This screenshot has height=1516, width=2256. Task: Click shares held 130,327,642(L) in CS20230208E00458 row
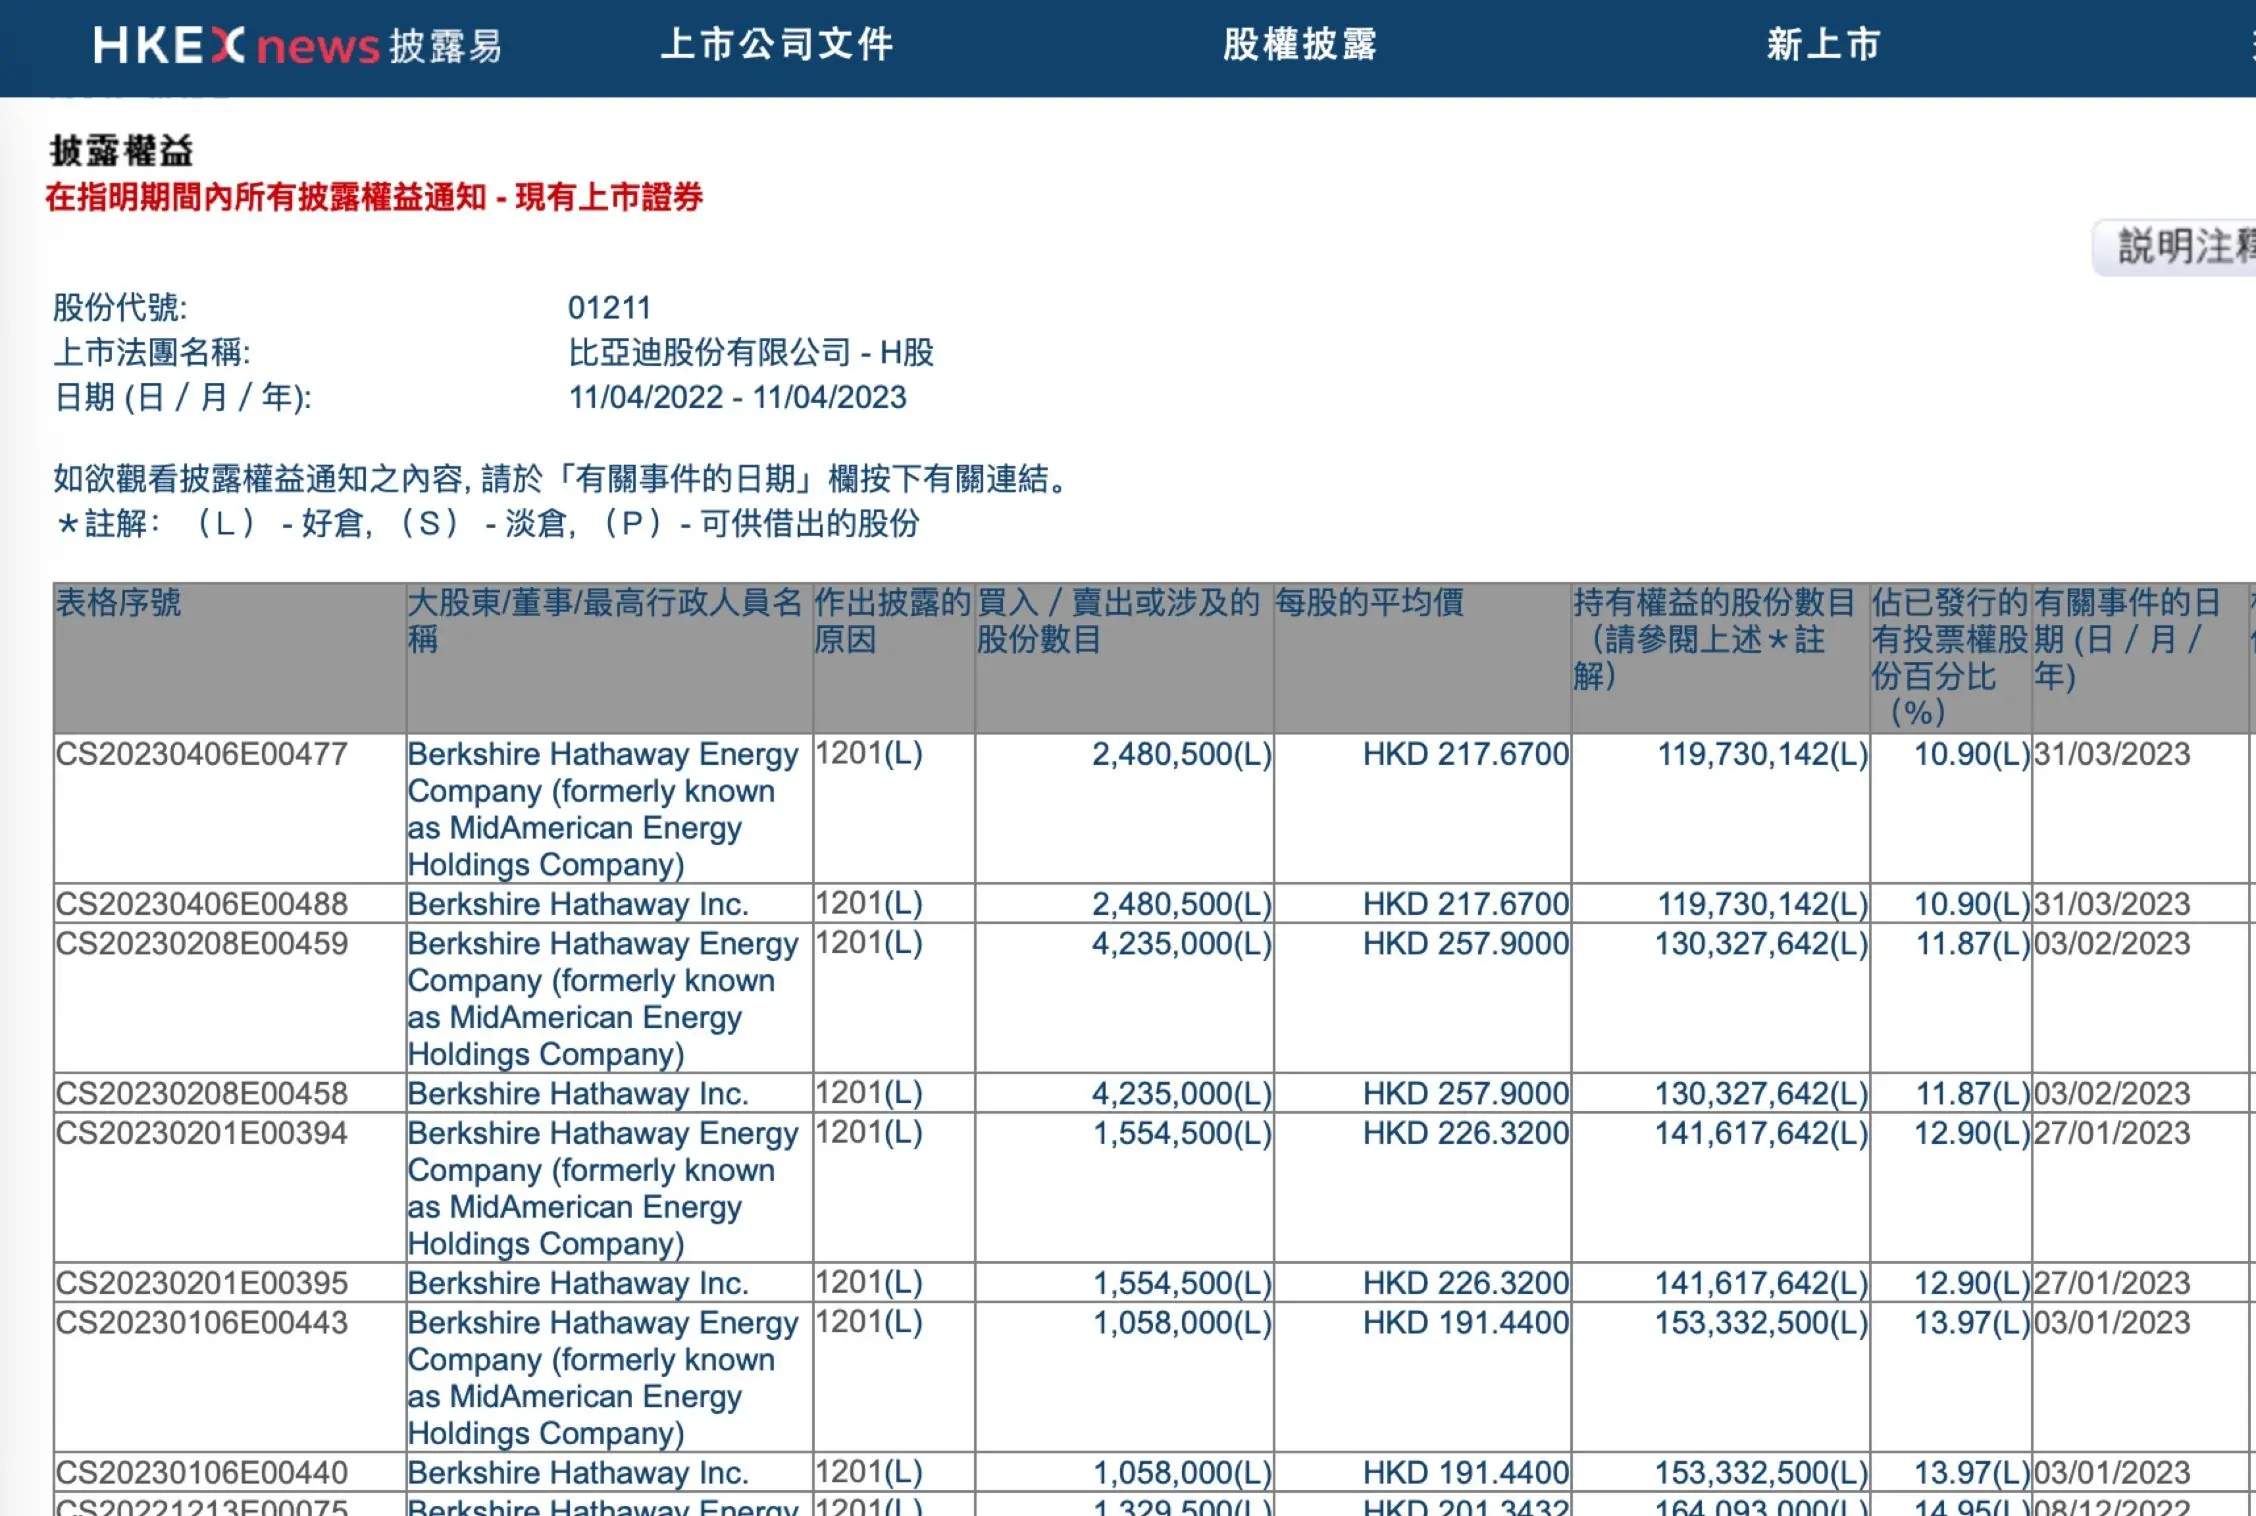(1761, 1093)
